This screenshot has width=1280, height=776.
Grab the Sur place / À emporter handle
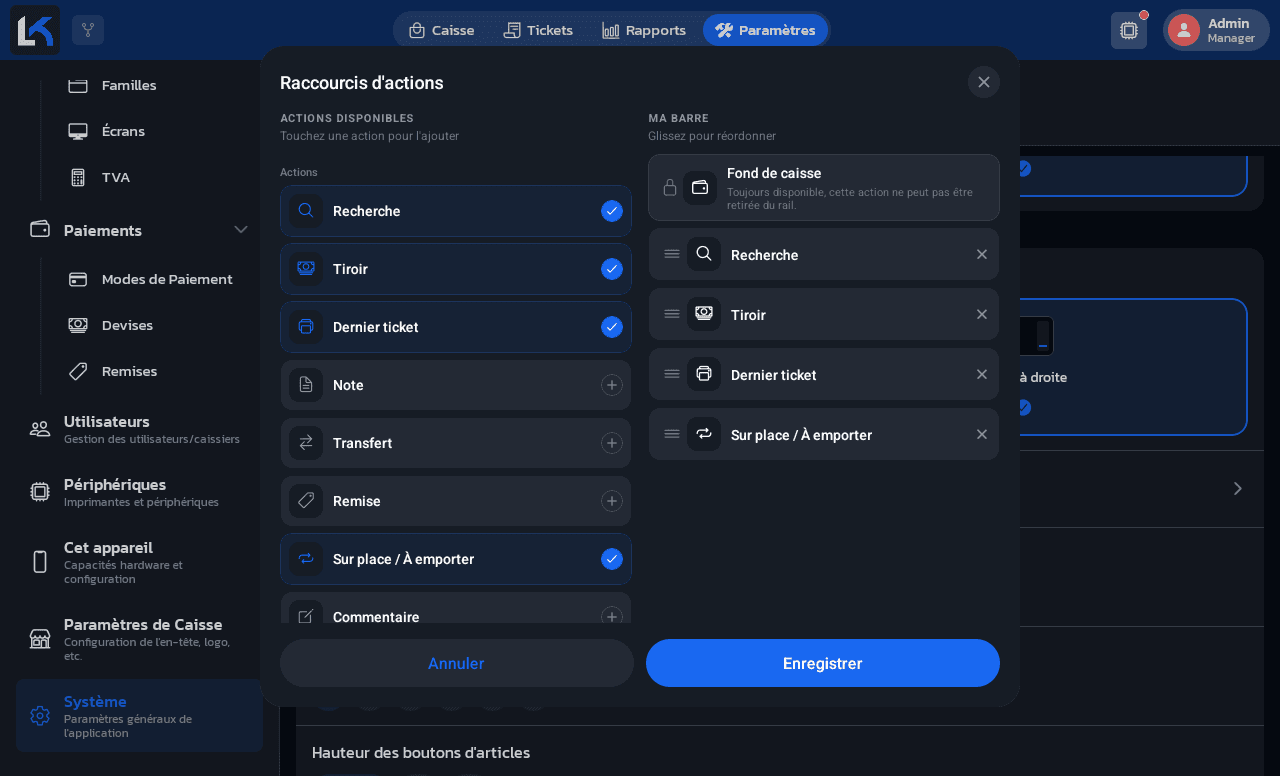tap(672, 434)
